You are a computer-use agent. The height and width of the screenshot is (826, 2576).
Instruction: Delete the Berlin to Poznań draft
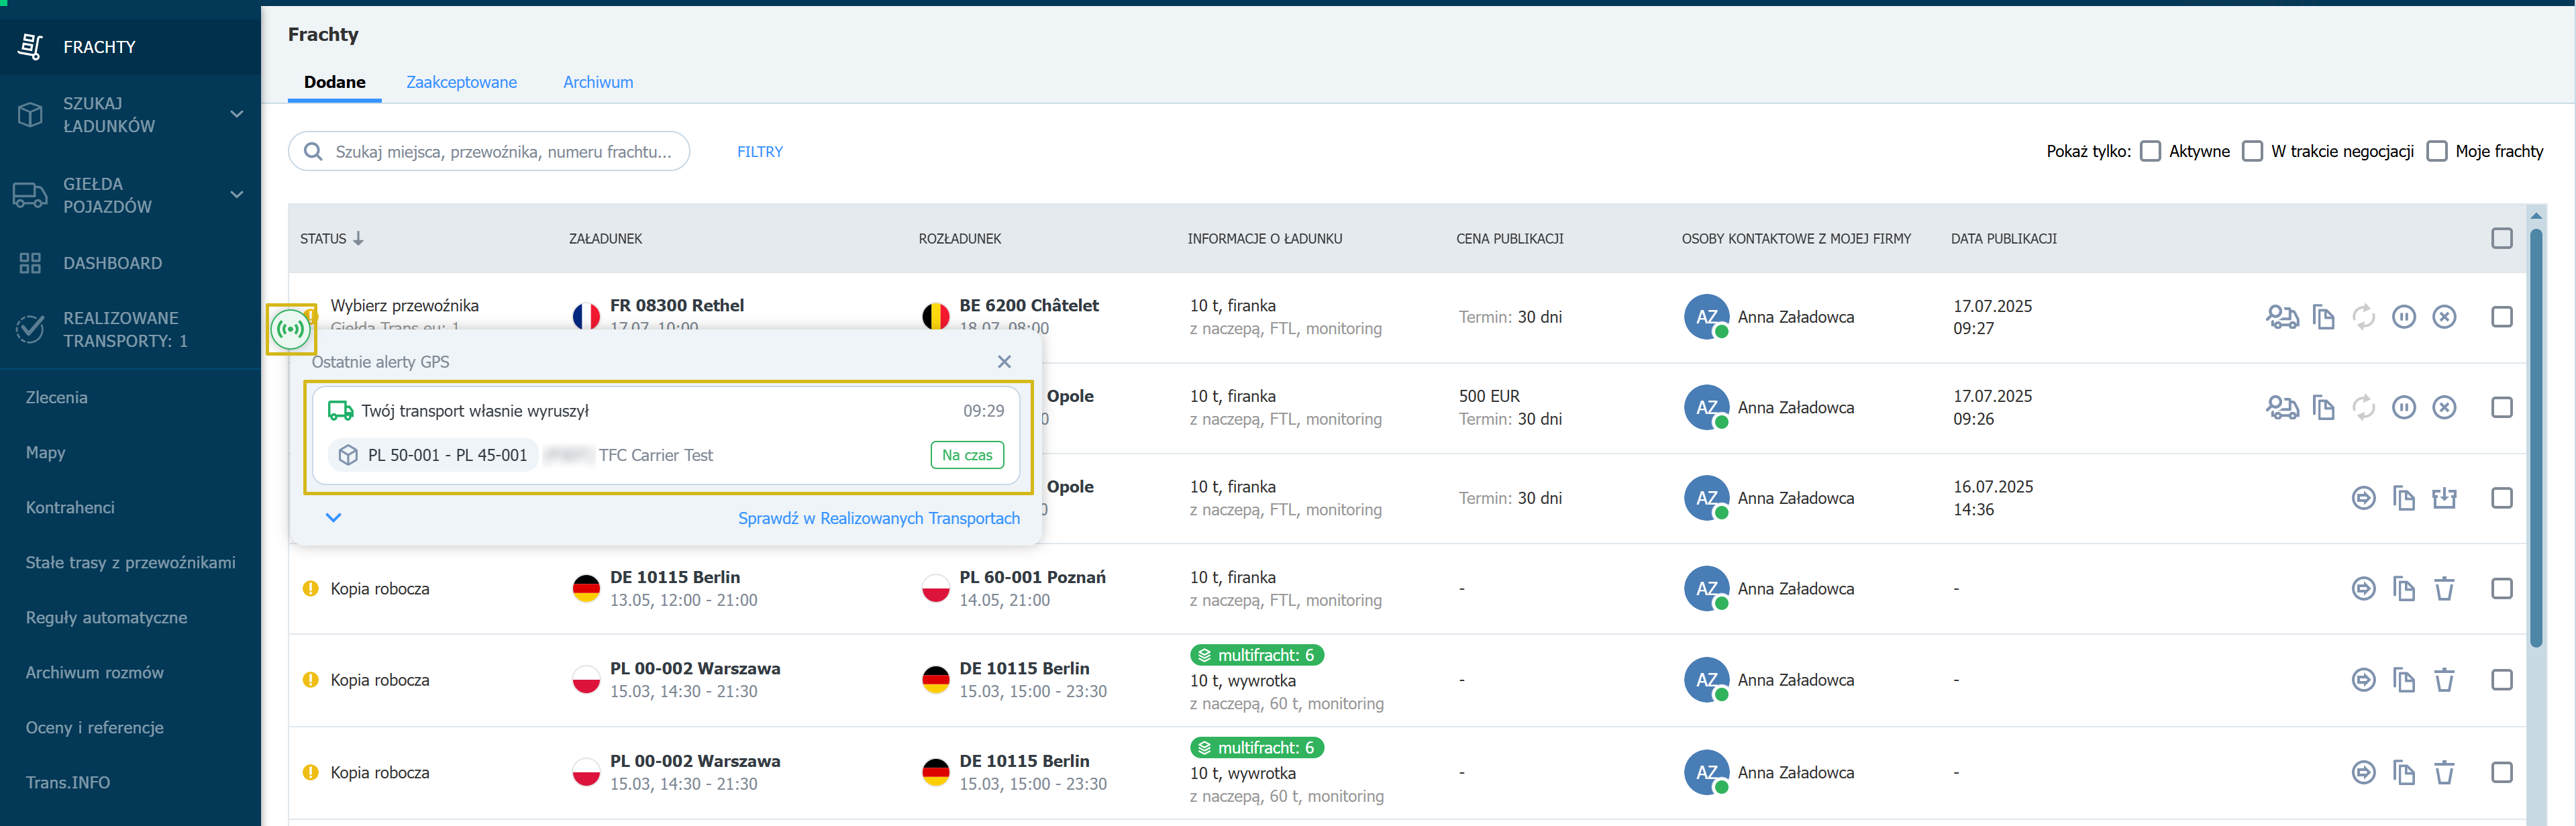pos(2444,589)
